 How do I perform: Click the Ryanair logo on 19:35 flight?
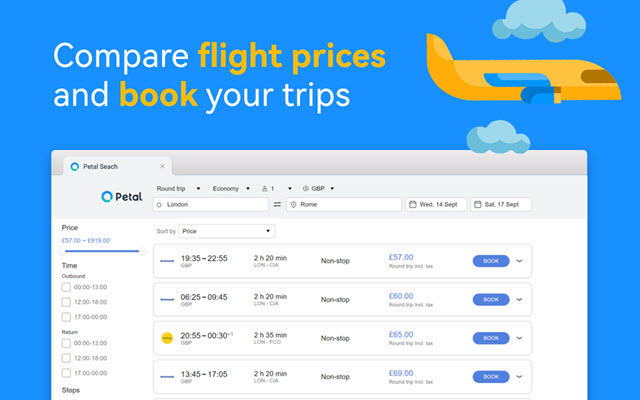(x=167, y=261)
